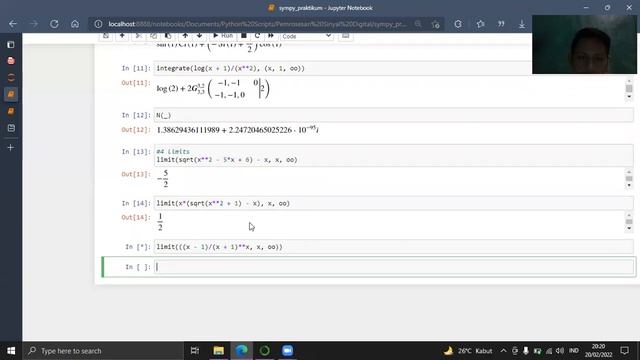Select the active Jupyter sidebar tab
Viewport: 640px width, 360px height.
pyautogui.click(x=11, y=94)
